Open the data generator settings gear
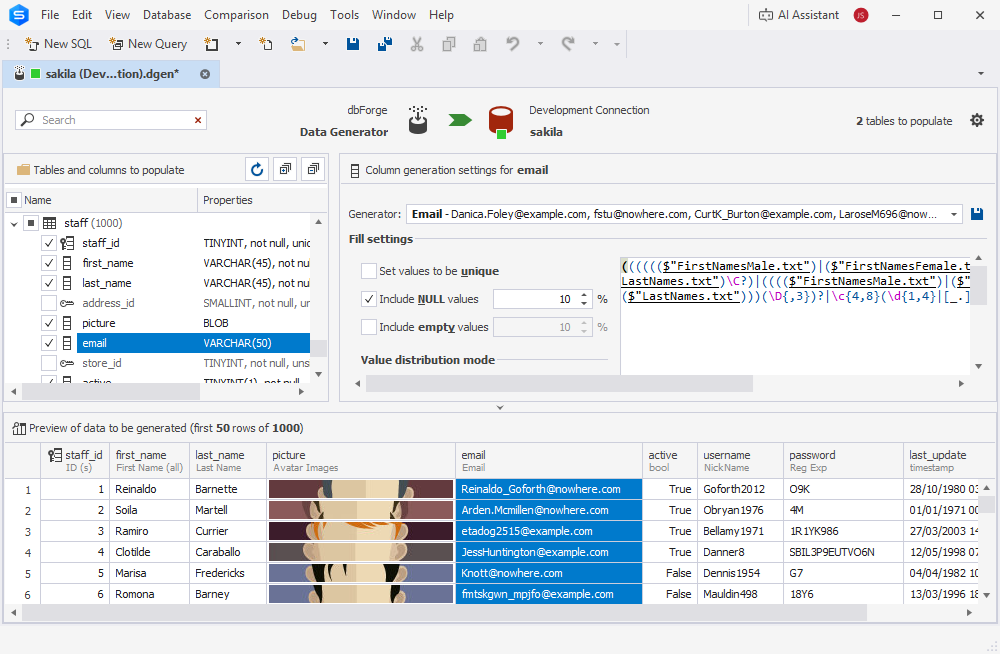 (977, 120)
